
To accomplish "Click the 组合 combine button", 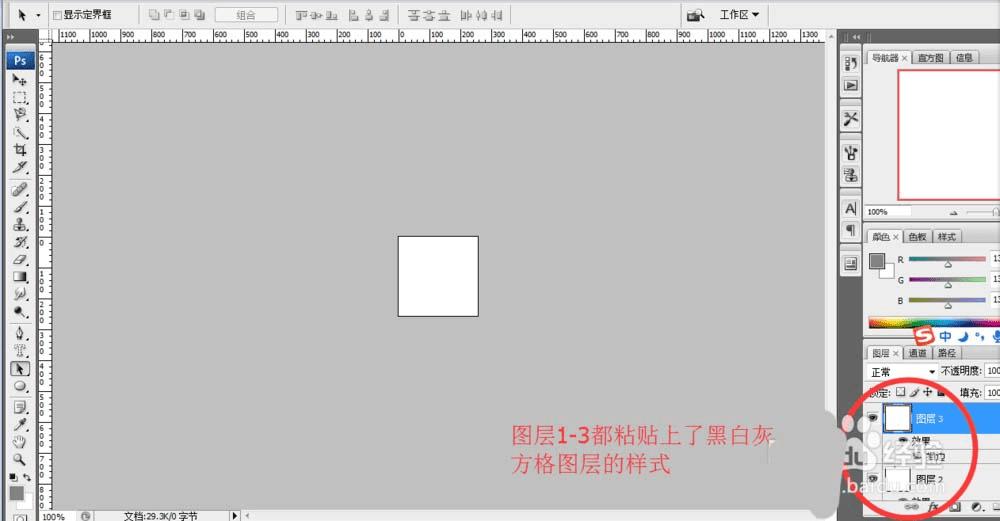I will (246, 15).
